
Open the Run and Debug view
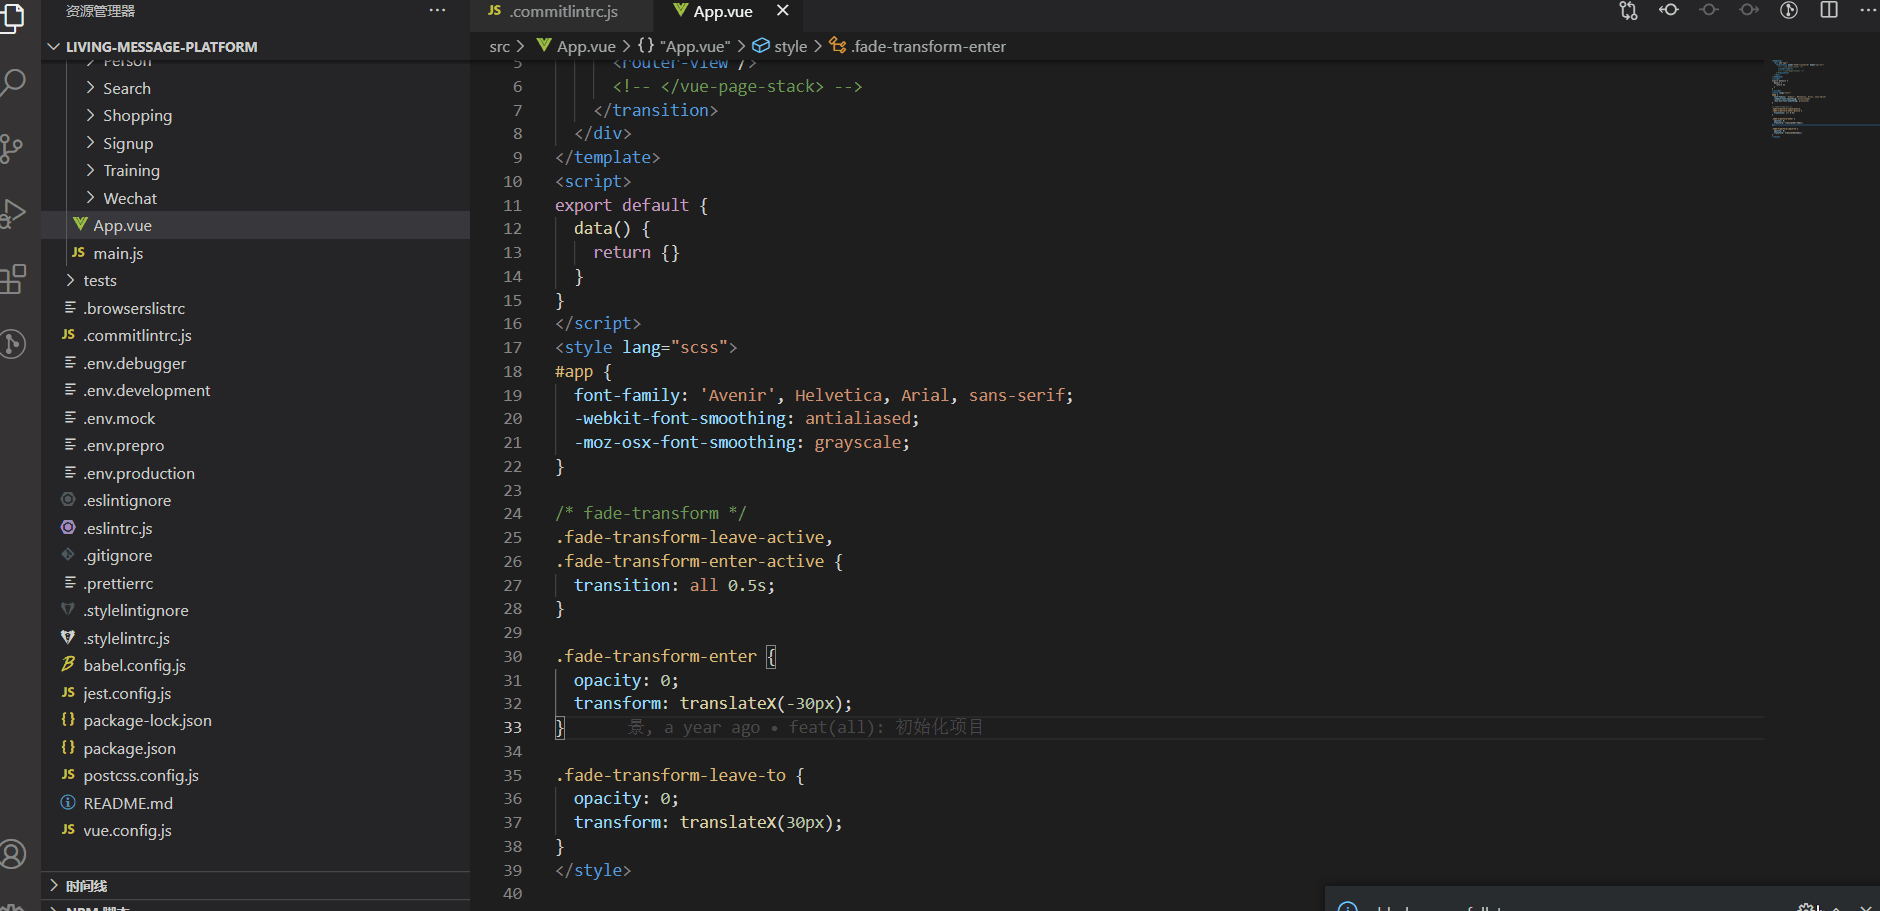(x=12, y=214)
